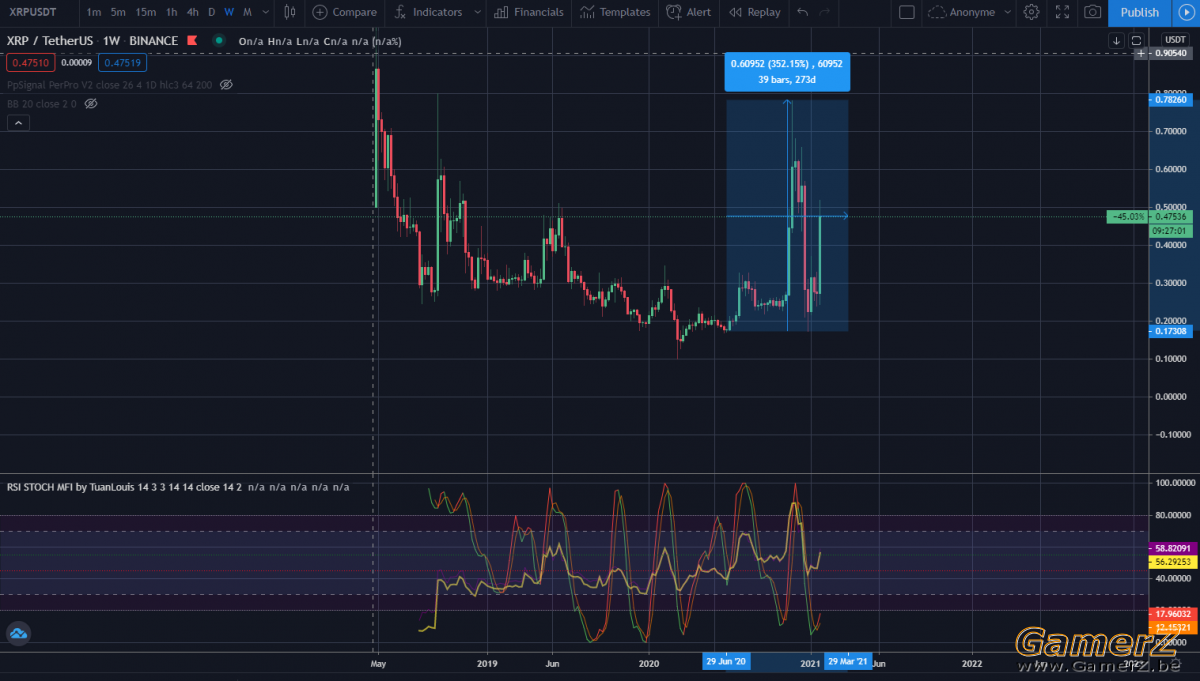The width and height of the screenshot is (1200, 681).
Task: Click the Alert clock icon
Action: click(x=673, y=12)
